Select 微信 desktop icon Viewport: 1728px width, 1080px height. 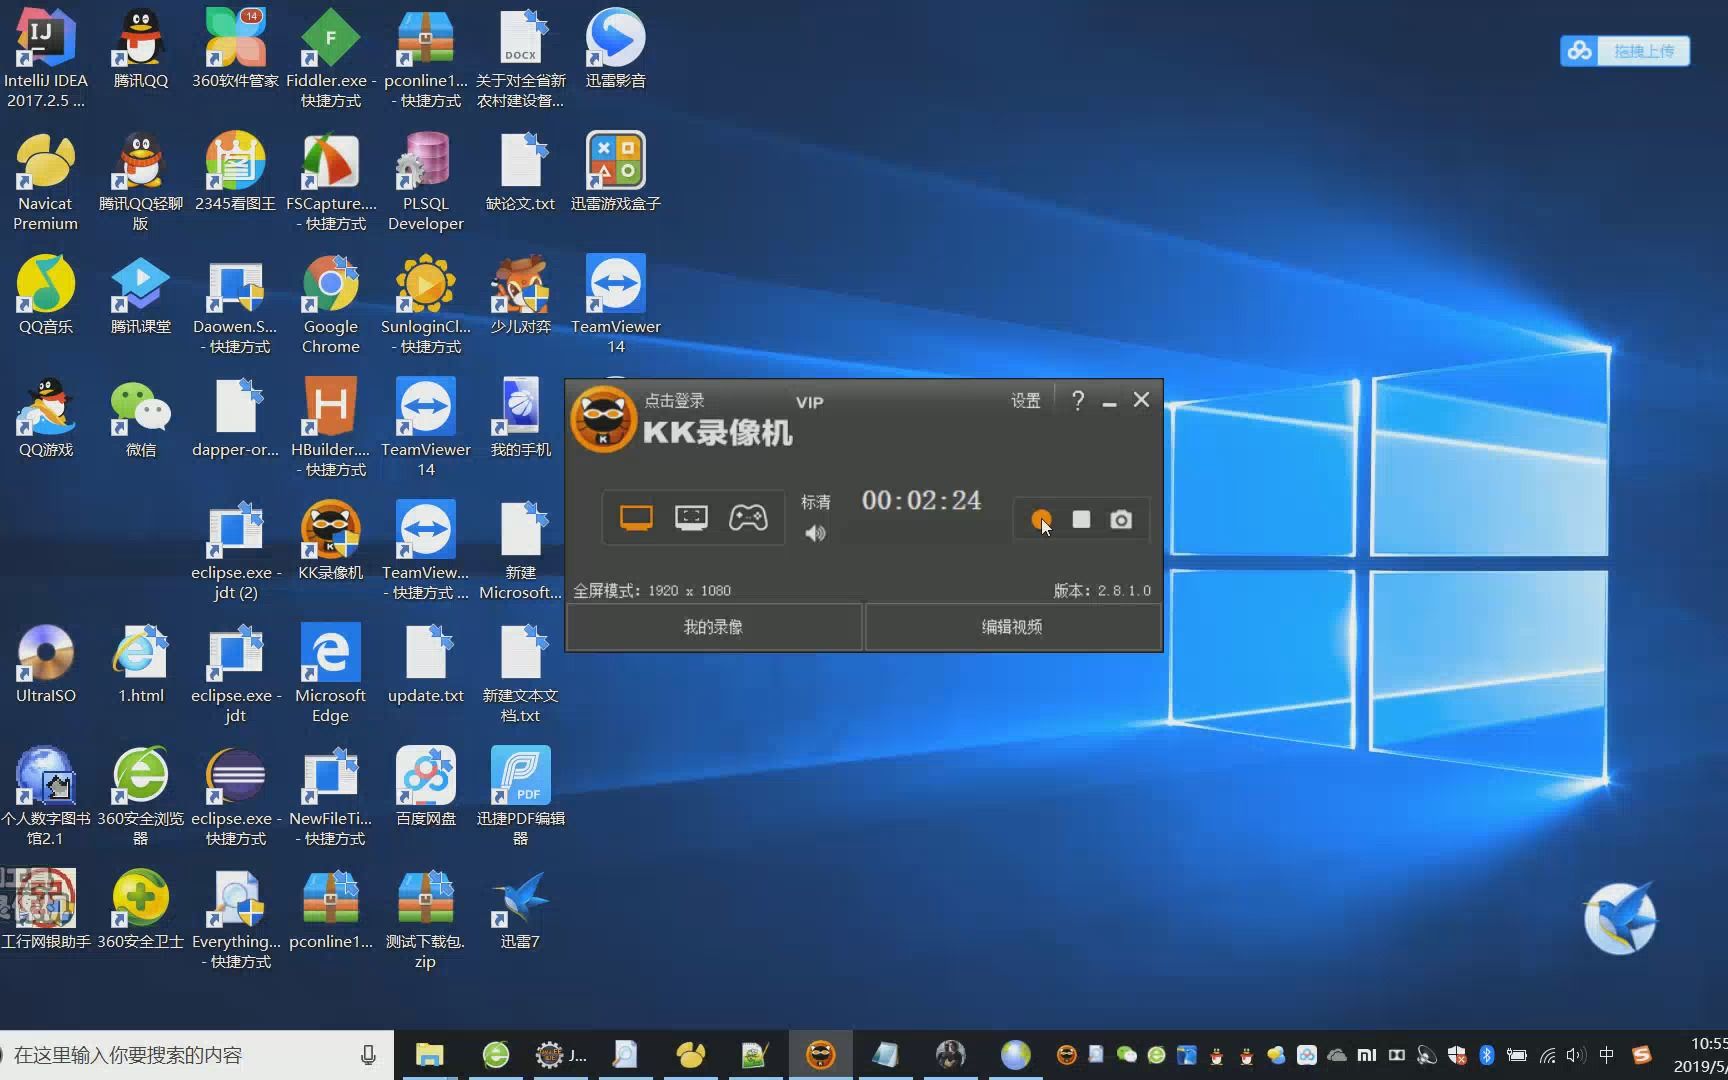tap(141, 417)
